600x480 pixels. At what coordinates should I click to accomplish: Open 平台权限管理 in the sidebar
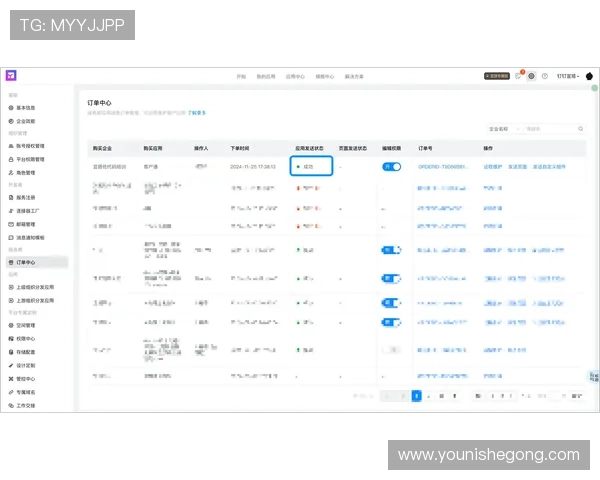pos(26,159)
